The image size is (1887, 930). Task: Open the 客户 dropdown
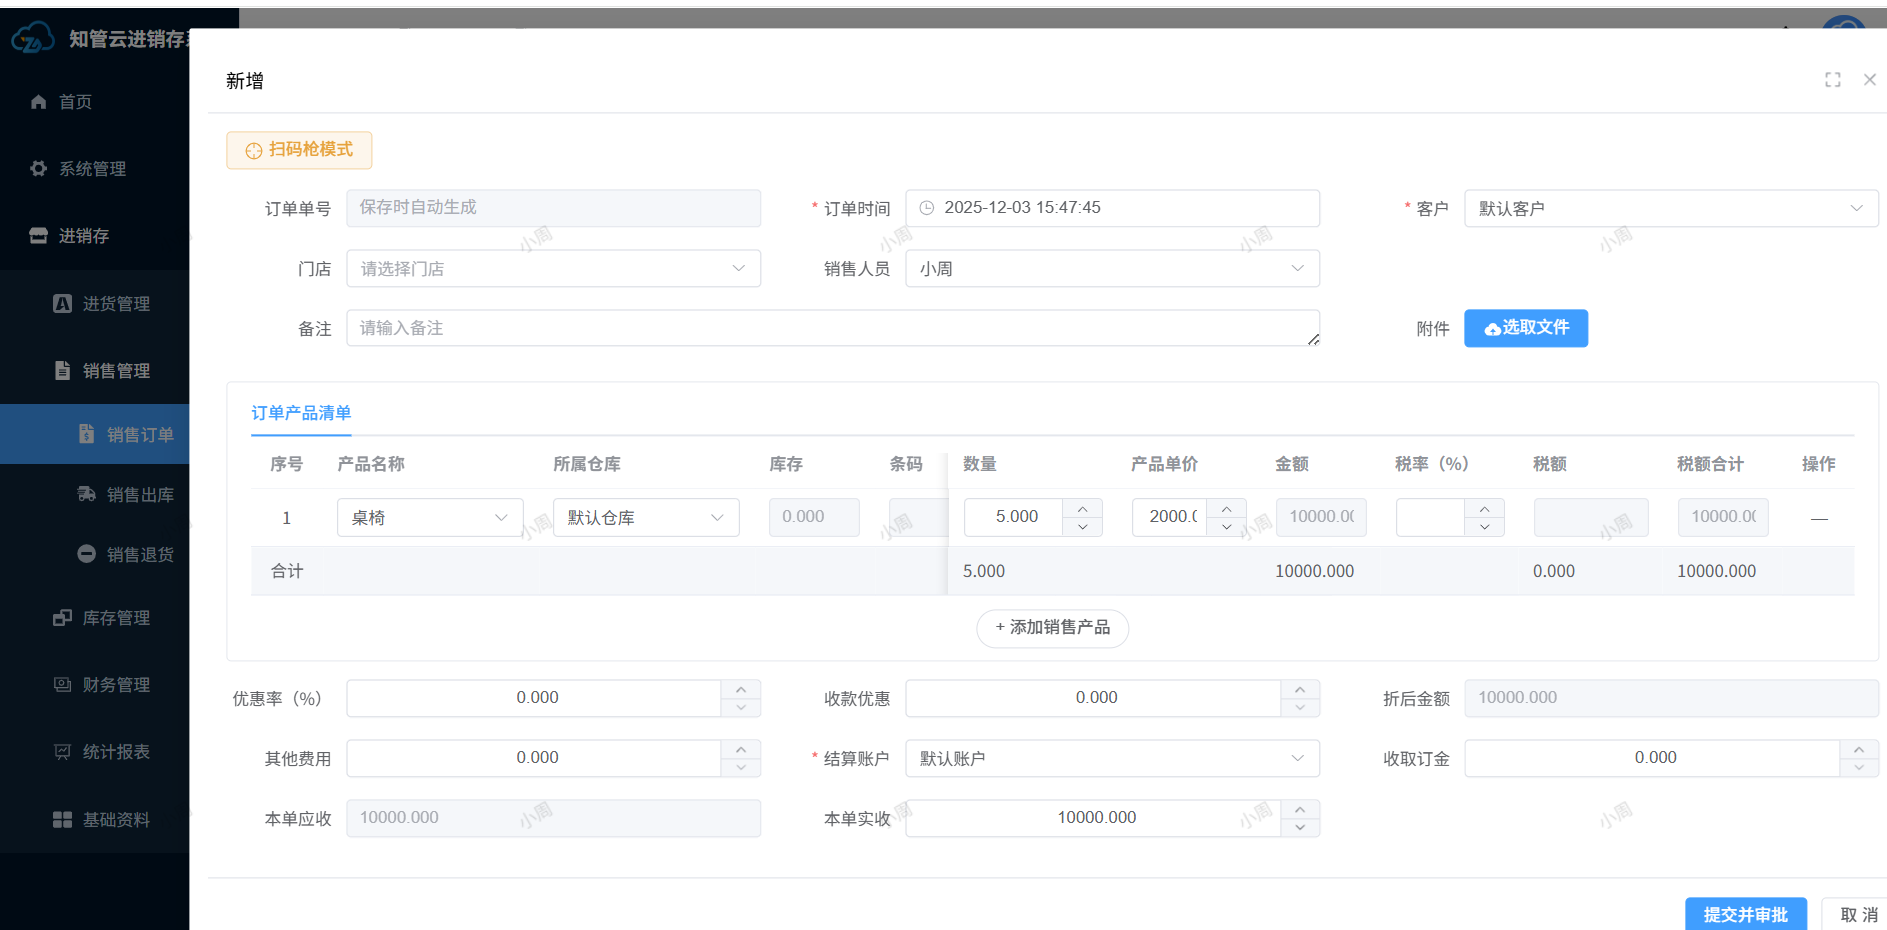coord(1670,209)
